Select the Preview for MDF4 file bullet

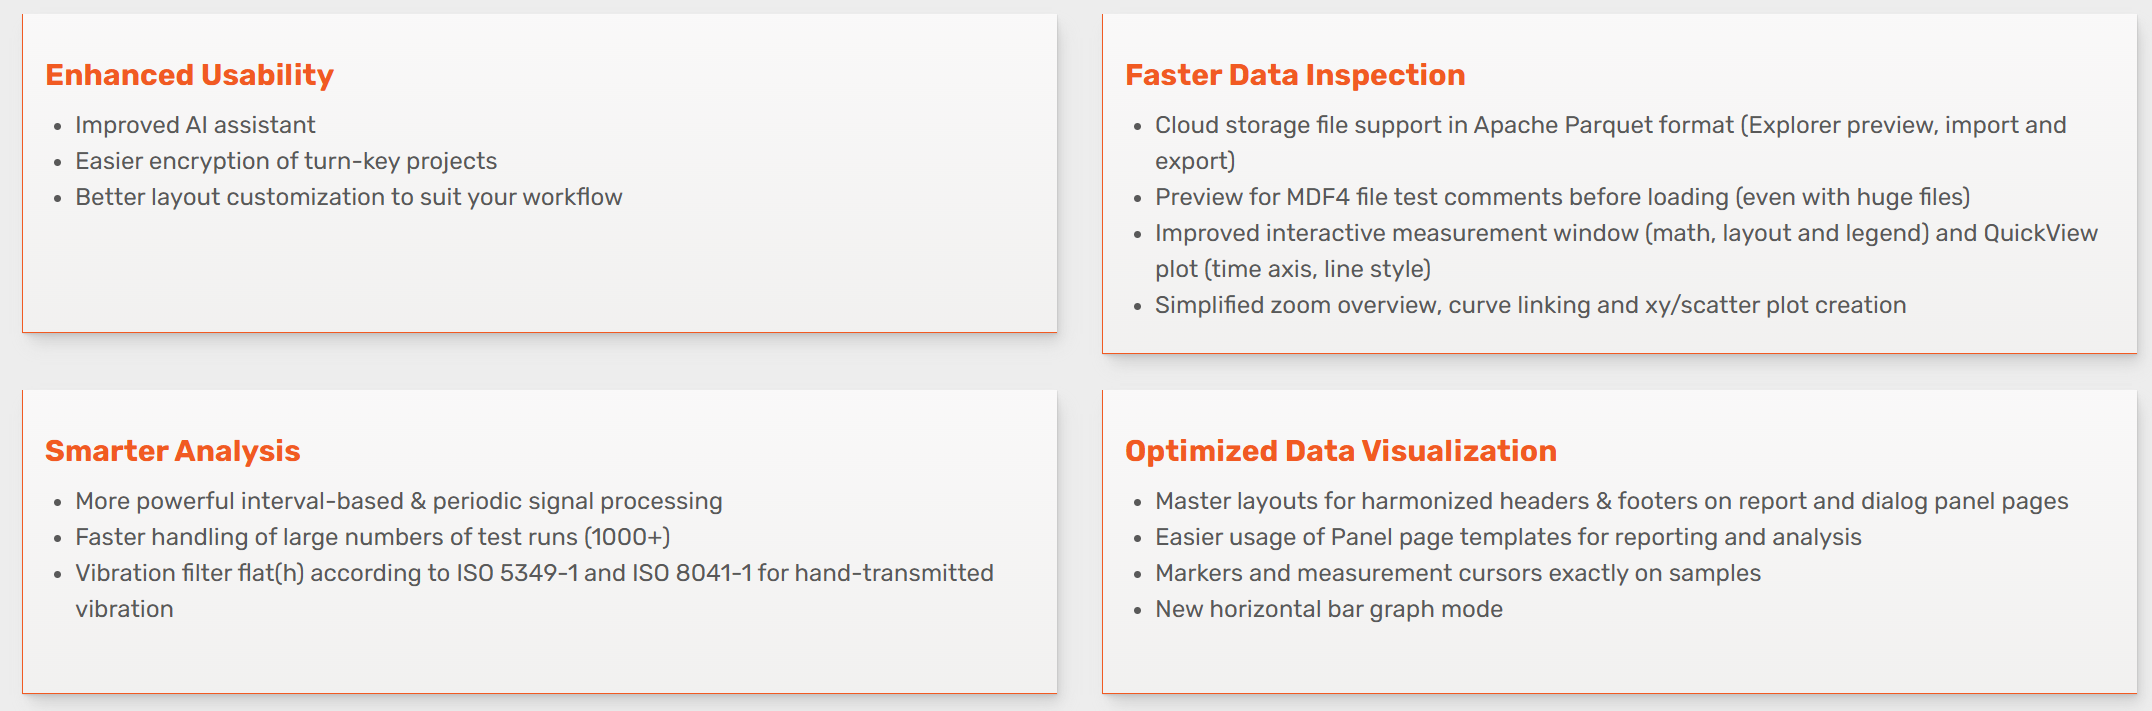click(1563, 197)
